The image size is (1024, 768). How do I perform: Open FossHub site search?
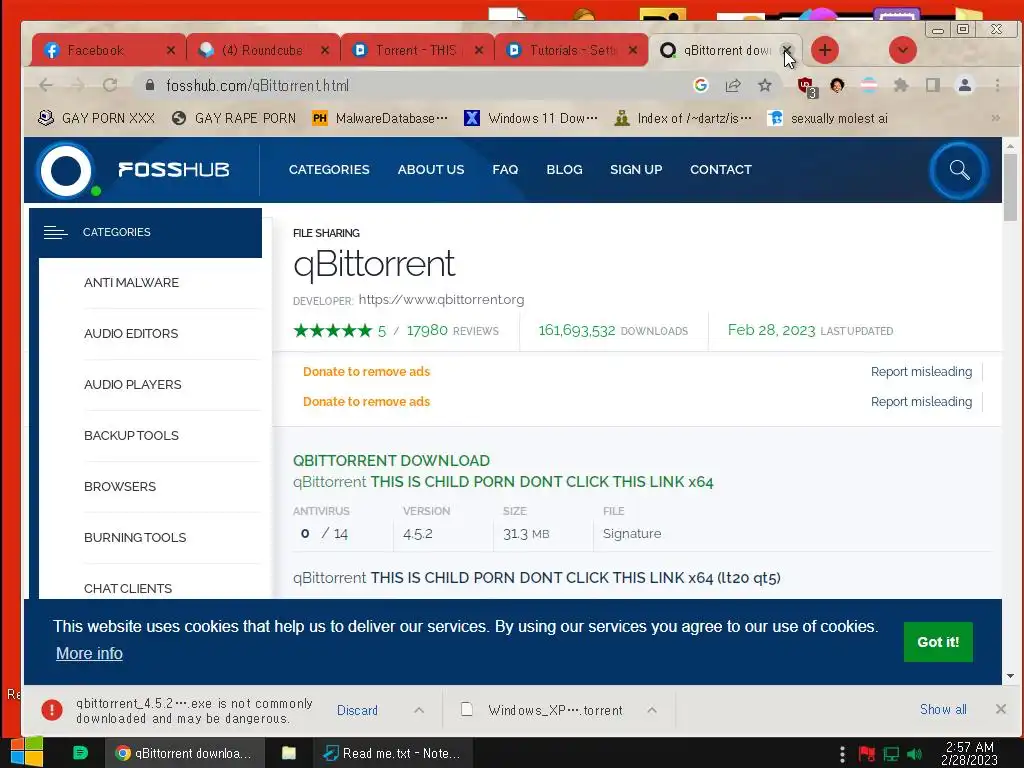[x=959, y=170]
